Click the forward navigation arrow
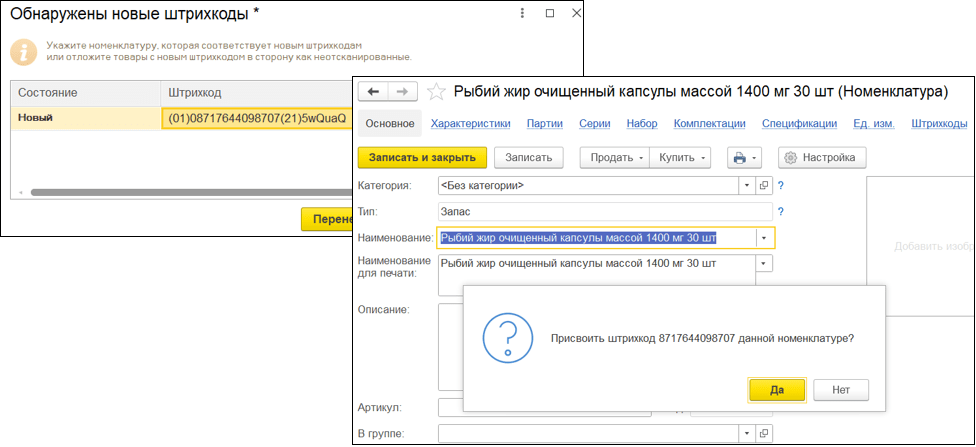This screenshot has width=976, height=447. pyautogui.click(x=402, y=92)
